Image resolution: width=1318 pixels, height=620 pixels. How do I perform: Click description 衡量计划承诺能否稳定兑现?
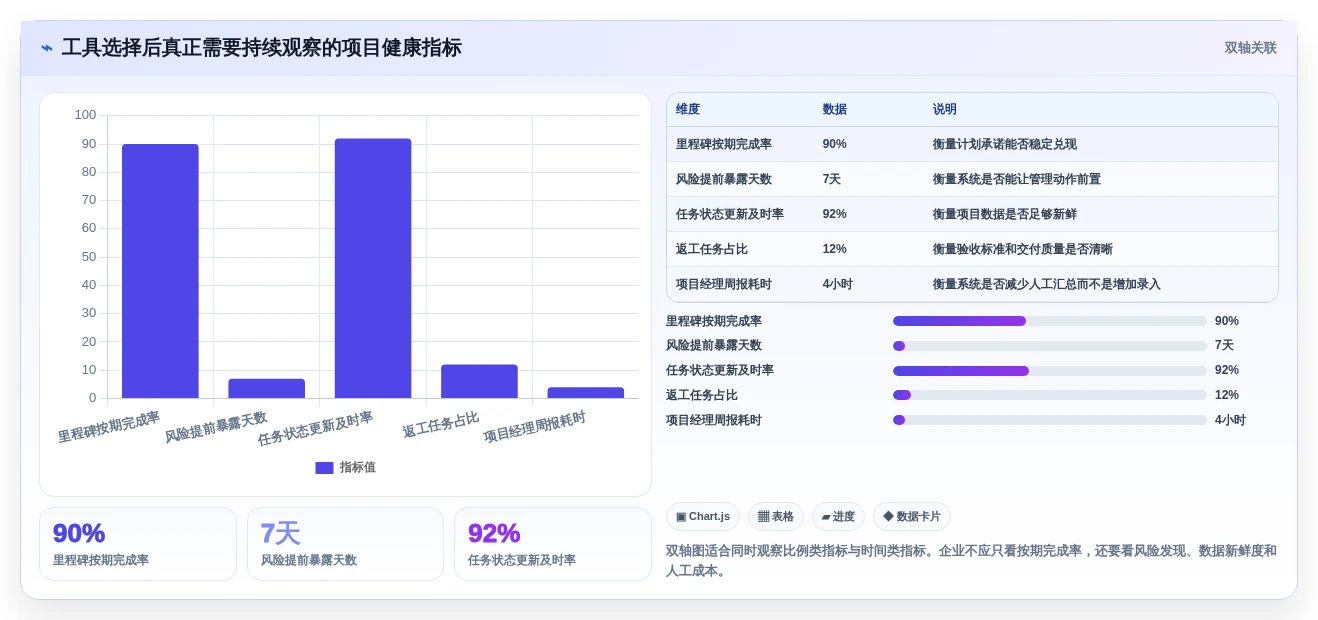tap(1005, 144)
